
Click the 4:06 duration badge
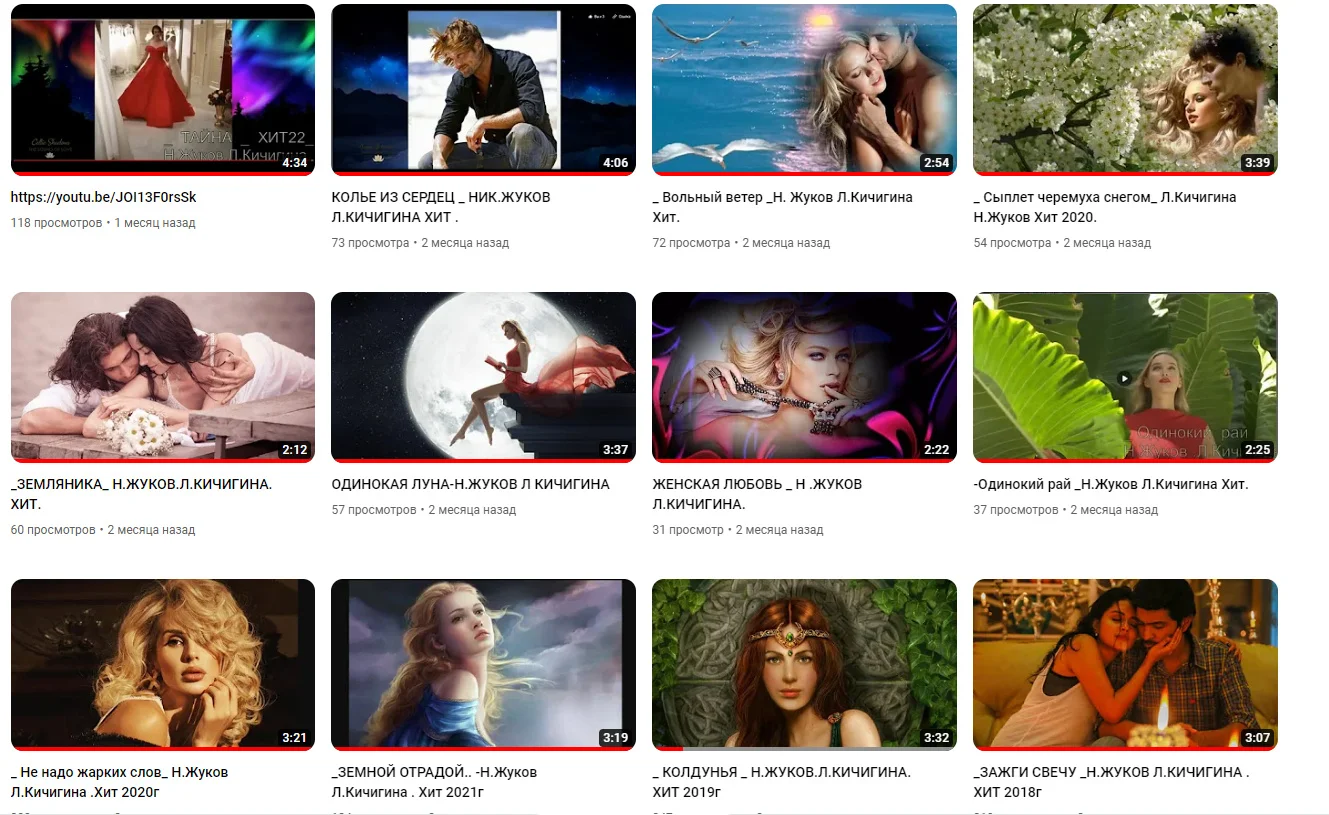615,162
